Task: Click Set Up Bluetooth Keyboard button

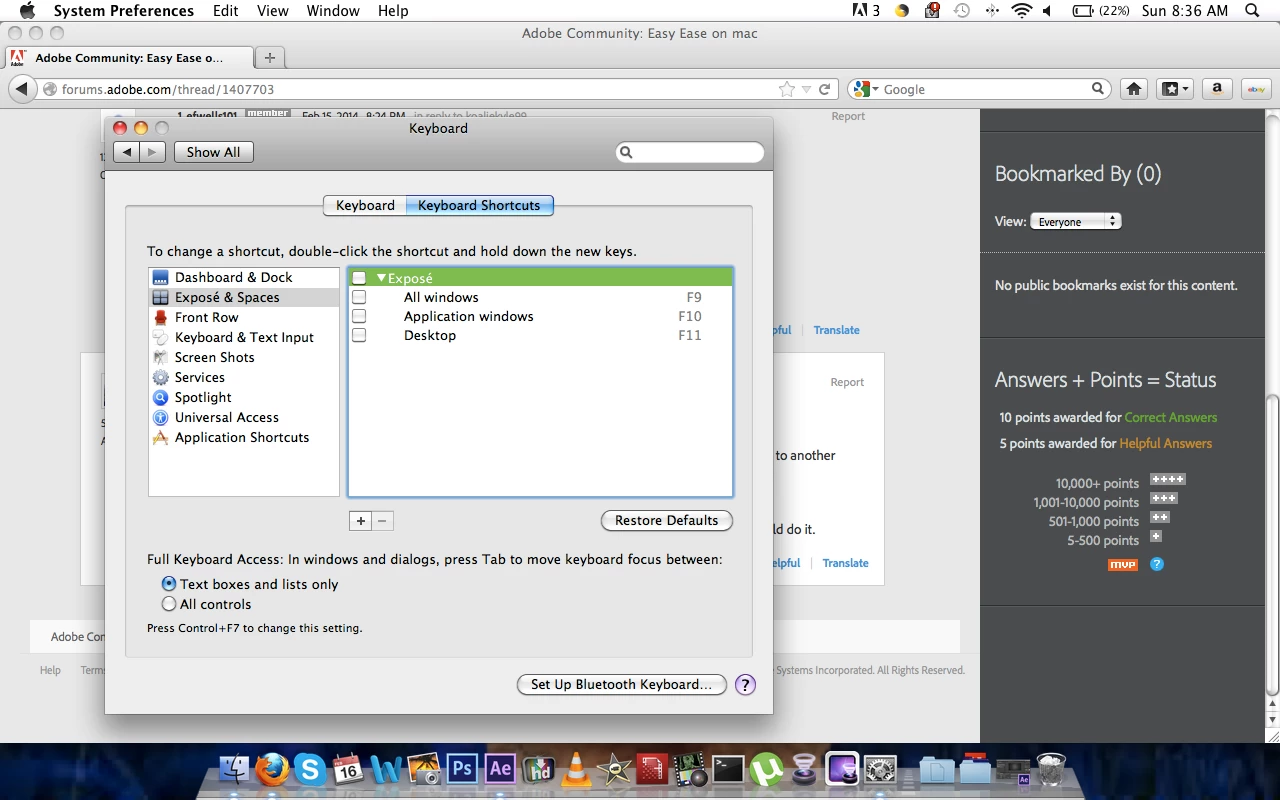Action: pyautogui.click(x=621, y=684)
